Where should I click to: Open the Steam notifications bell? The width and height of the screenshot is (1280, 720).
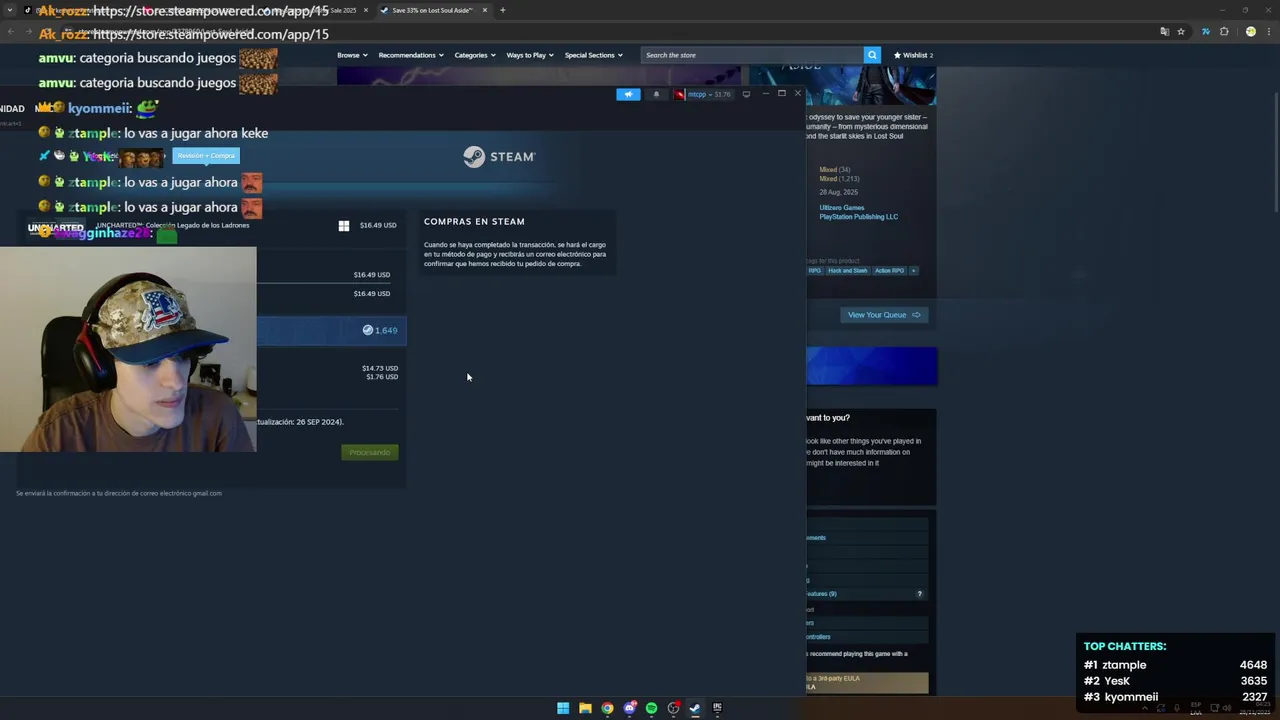656,94
